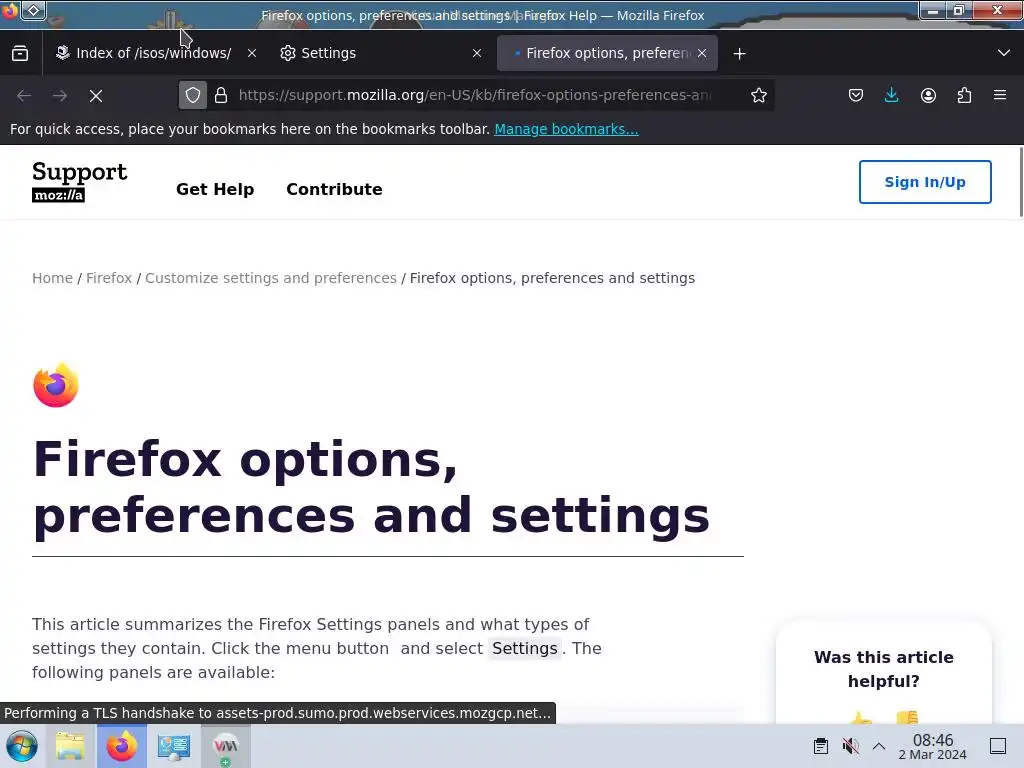
Task: Close the Firefox options tab
Action: tap(702, 54)
